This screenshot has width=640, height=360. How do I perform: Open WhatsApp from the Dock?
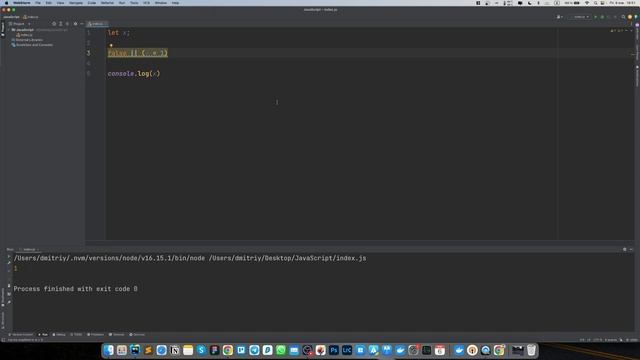tap(281, 350)
